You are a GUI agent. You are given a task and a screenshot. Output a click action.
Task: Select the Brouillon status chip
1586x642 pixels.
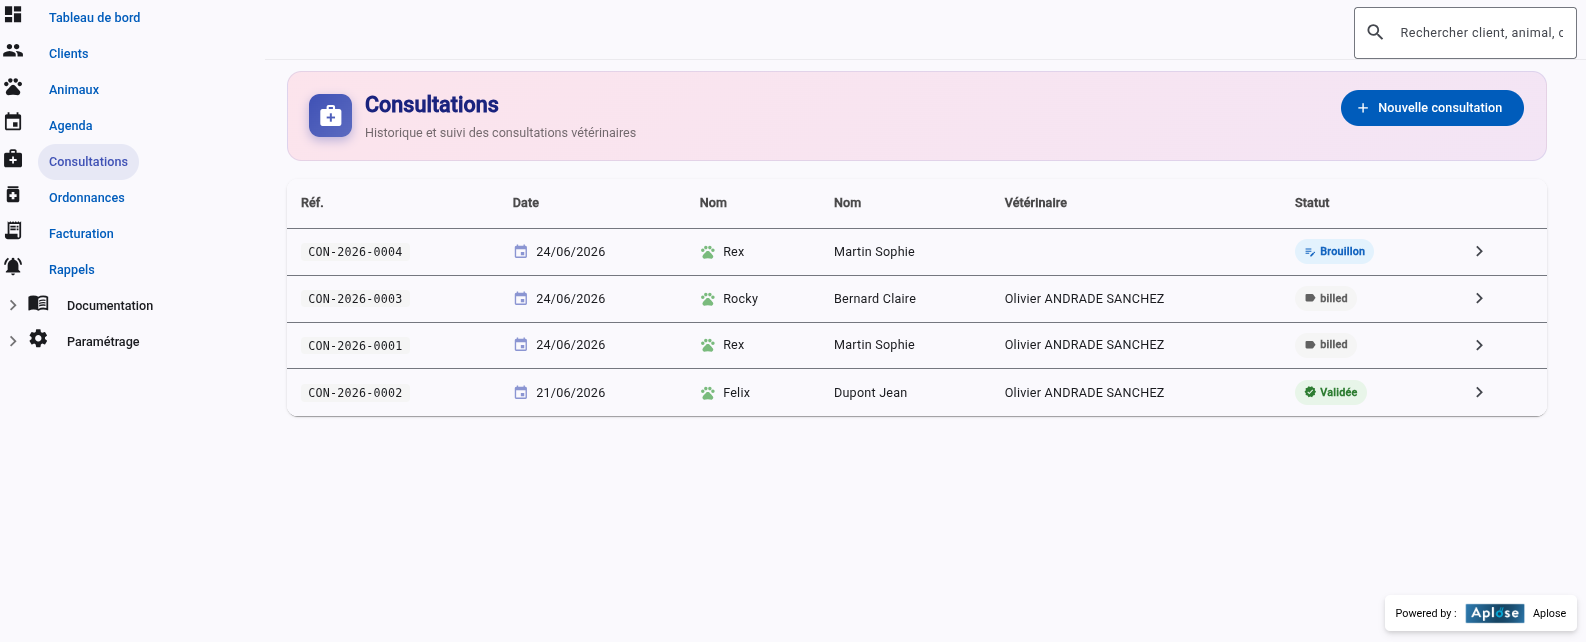(x=1334, y=252)
